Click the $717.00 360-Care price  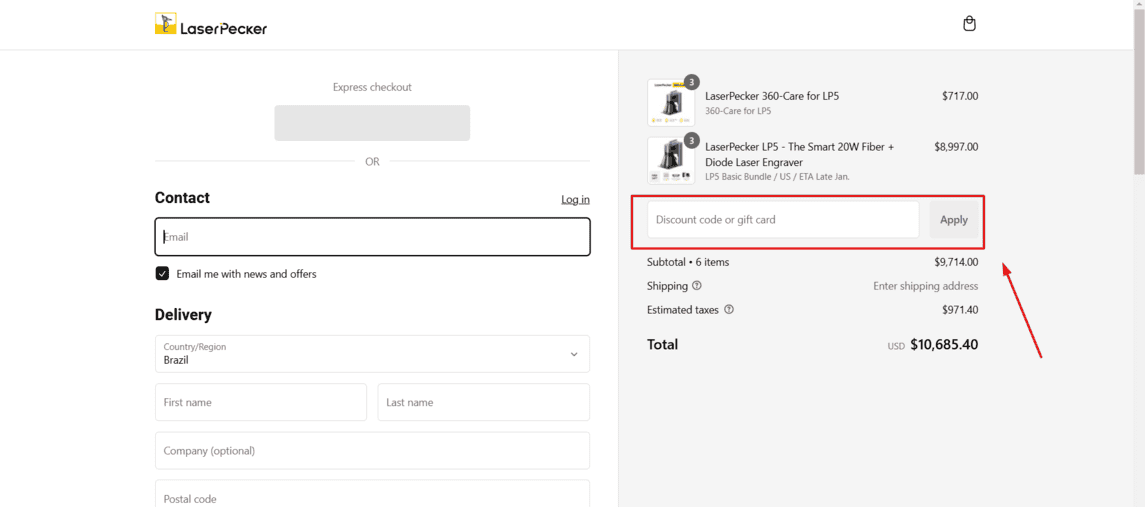tap(960, 96)
